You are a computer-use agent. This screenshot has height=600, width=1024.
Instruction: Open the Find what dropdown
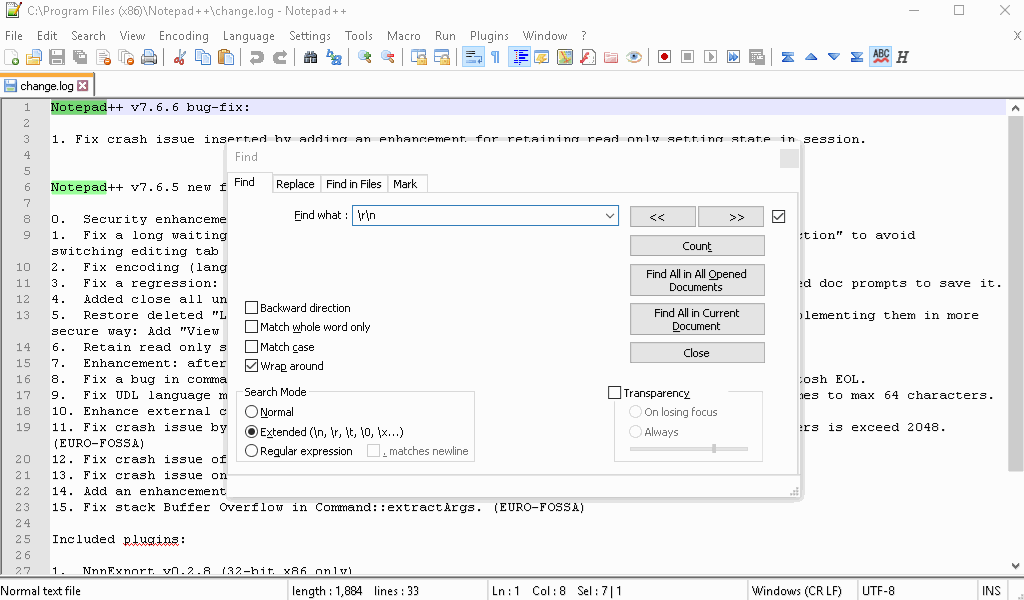coord(610,216)
